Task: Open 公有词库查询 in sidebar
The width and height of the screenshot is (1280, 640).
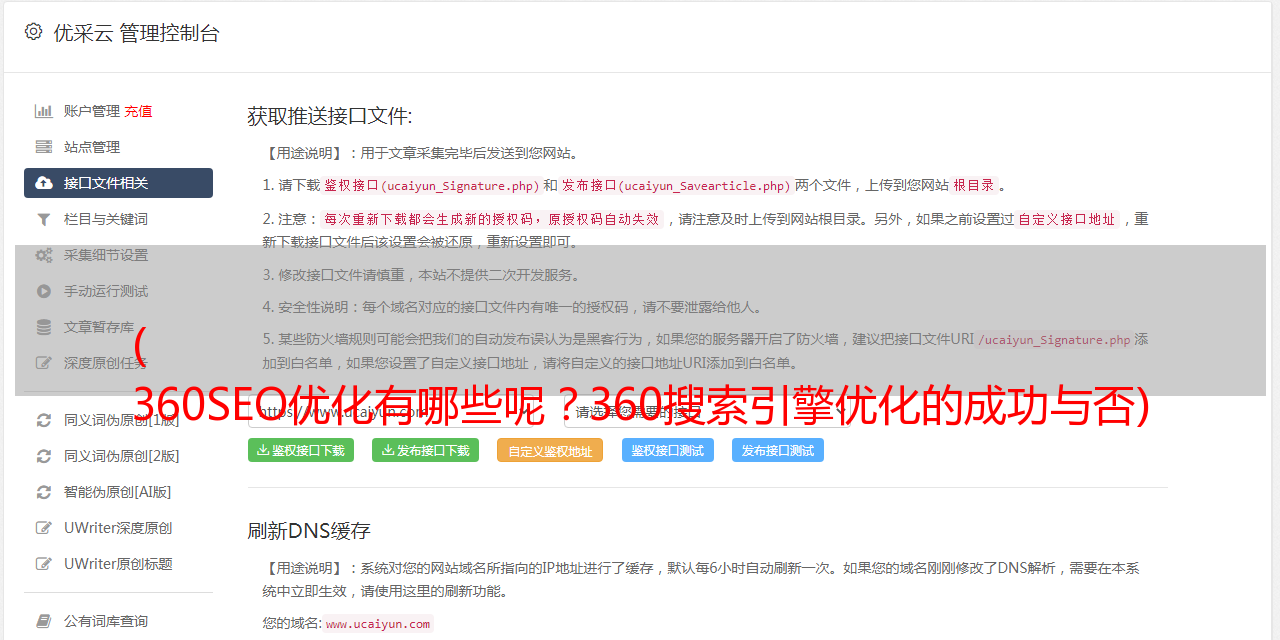Action: (x=118, y=621)
